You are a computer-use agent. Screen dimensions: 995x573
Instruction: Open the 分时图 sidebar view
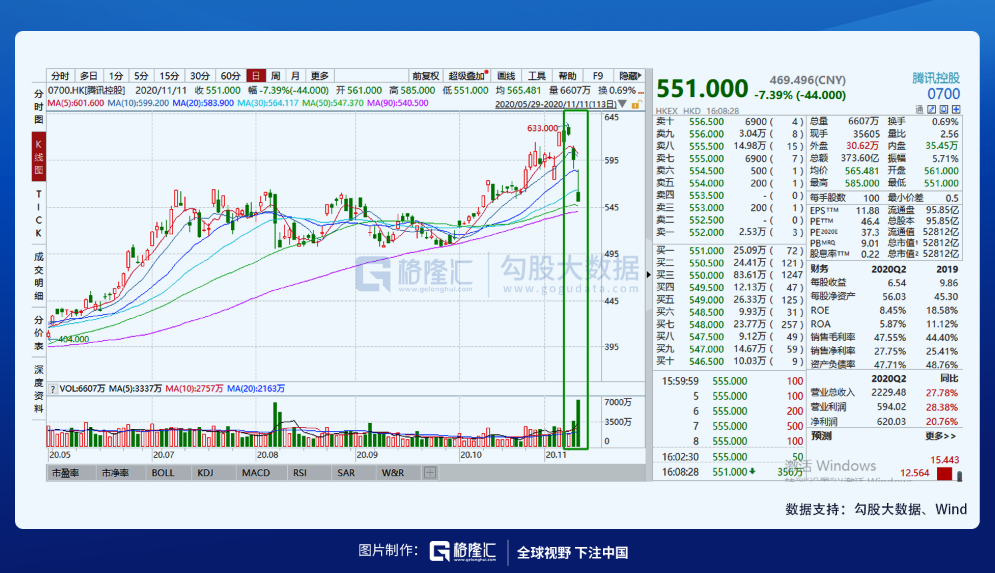(39, 107)
